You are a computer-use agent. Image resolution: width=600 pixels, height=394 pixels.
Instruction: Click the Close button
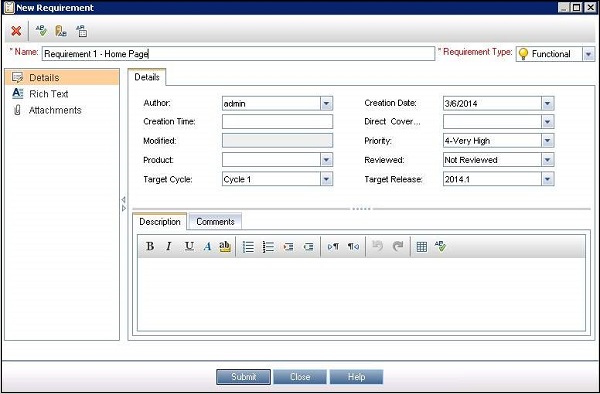(300, 377)
